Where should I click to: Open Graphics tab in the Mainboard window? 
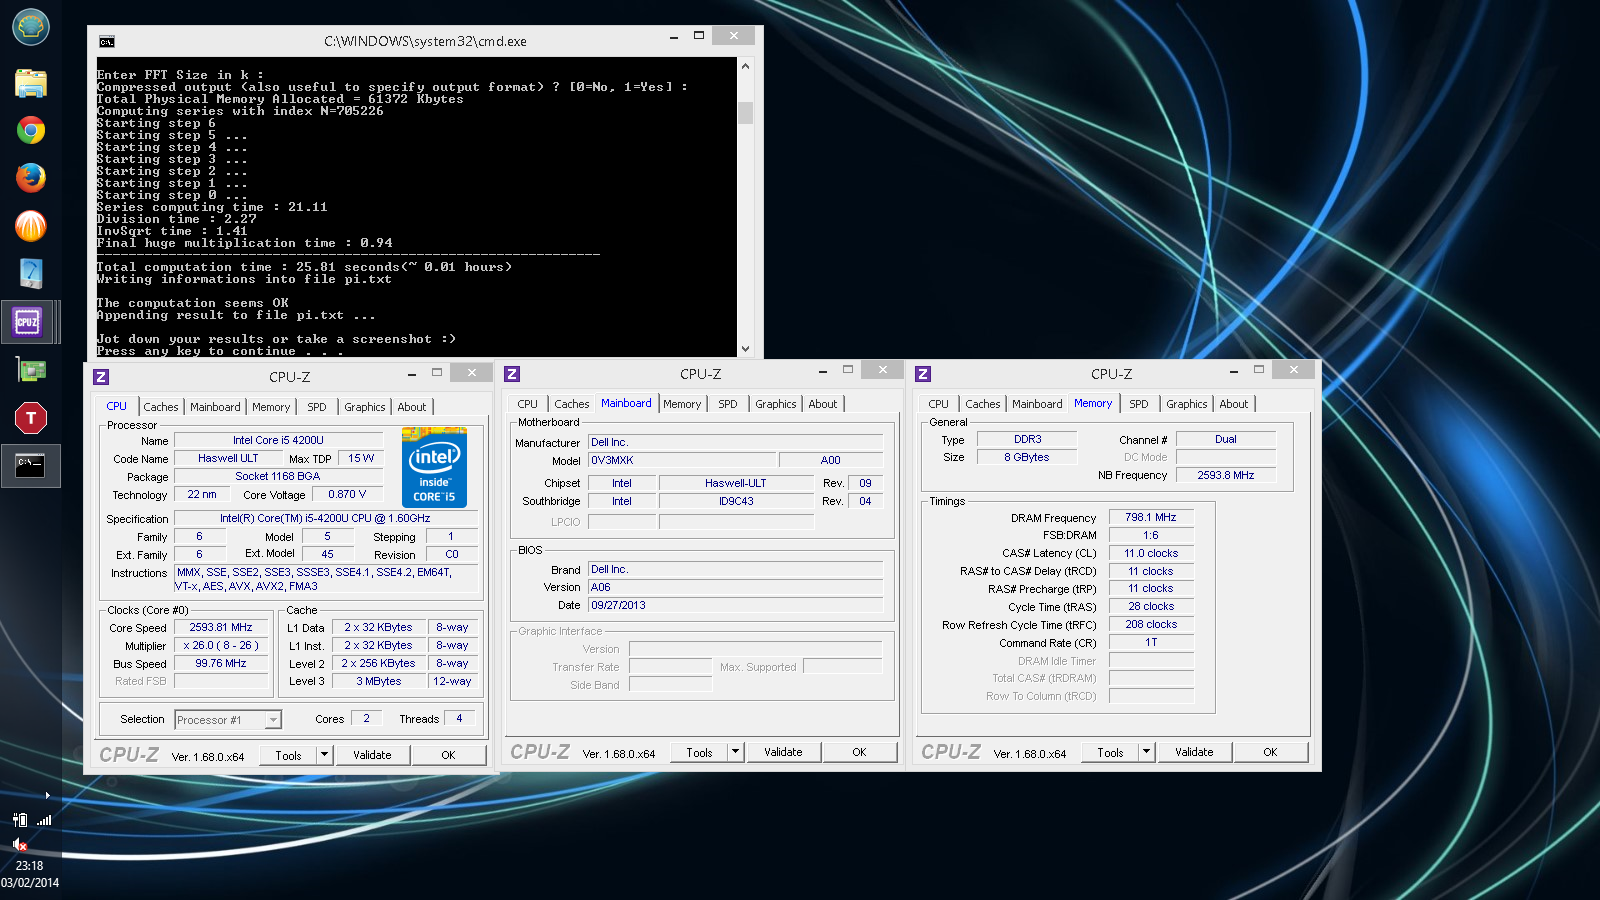point(775,404)
